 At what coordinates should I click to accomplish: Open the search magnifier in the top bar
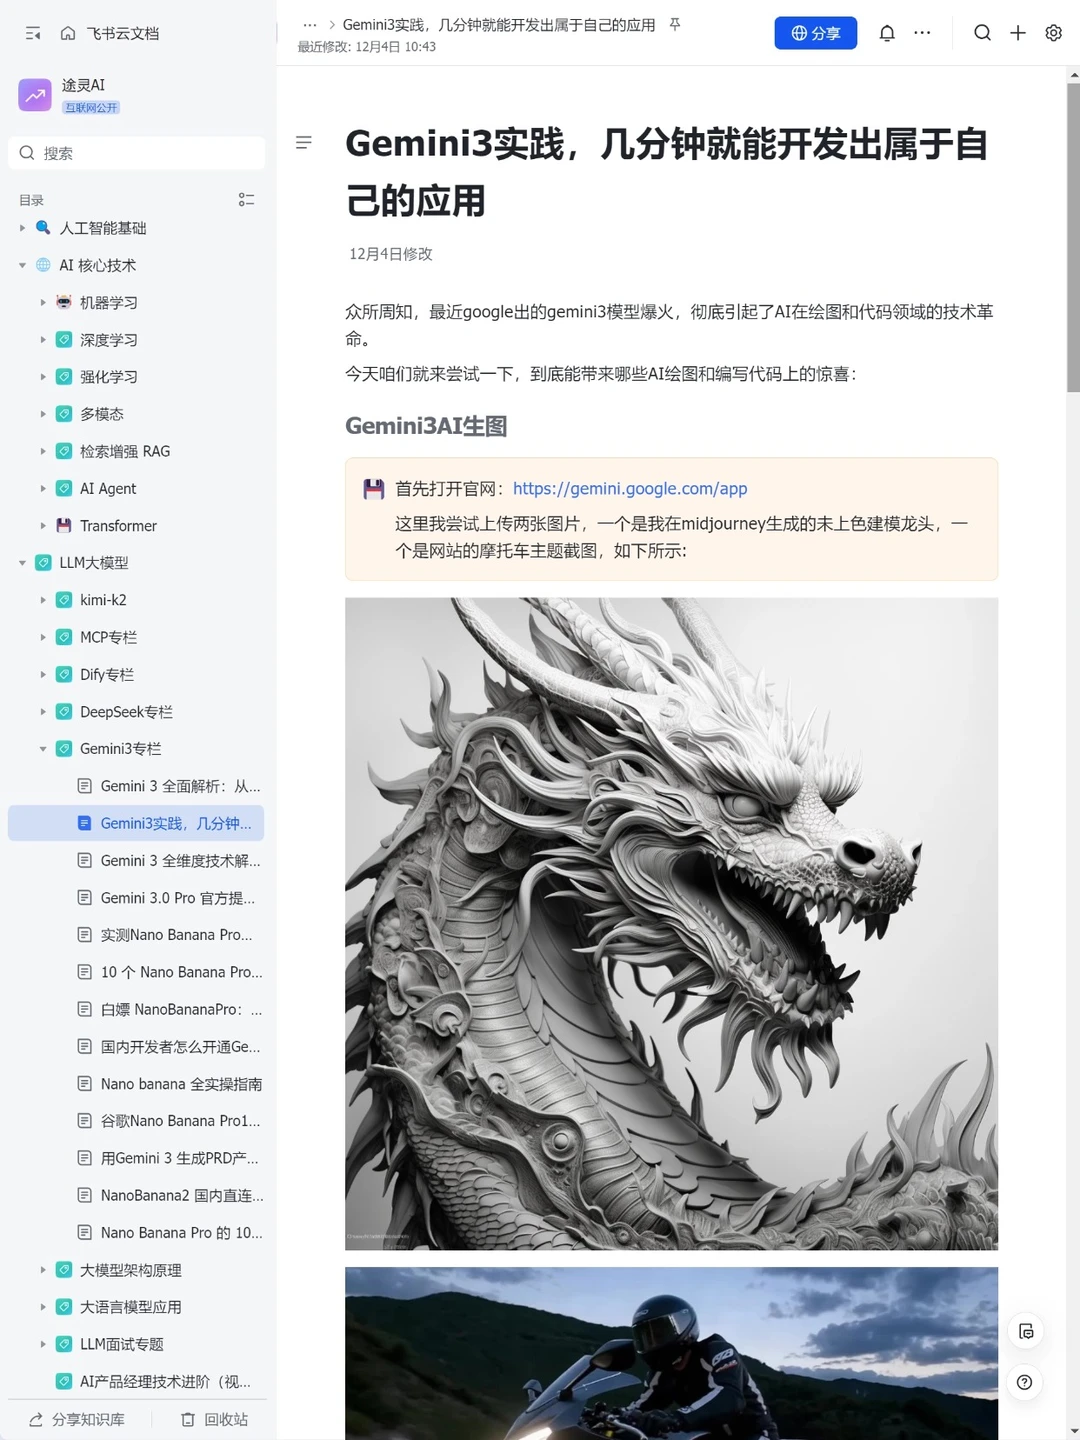982,33
